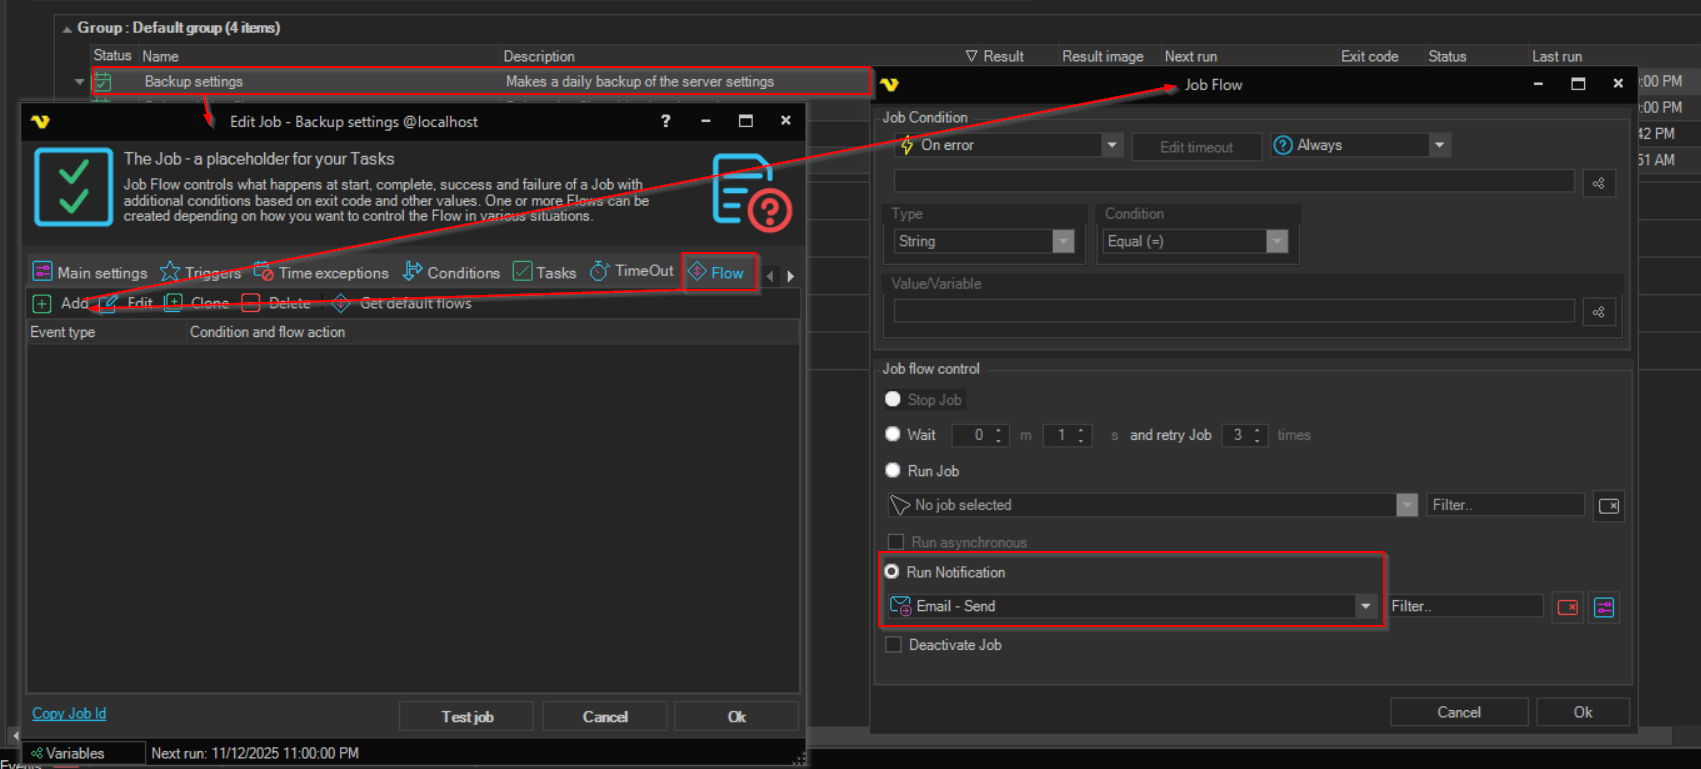Enable the Deactivate Job checkbox
Viewport: 1701px width, 769px height.
894,645
